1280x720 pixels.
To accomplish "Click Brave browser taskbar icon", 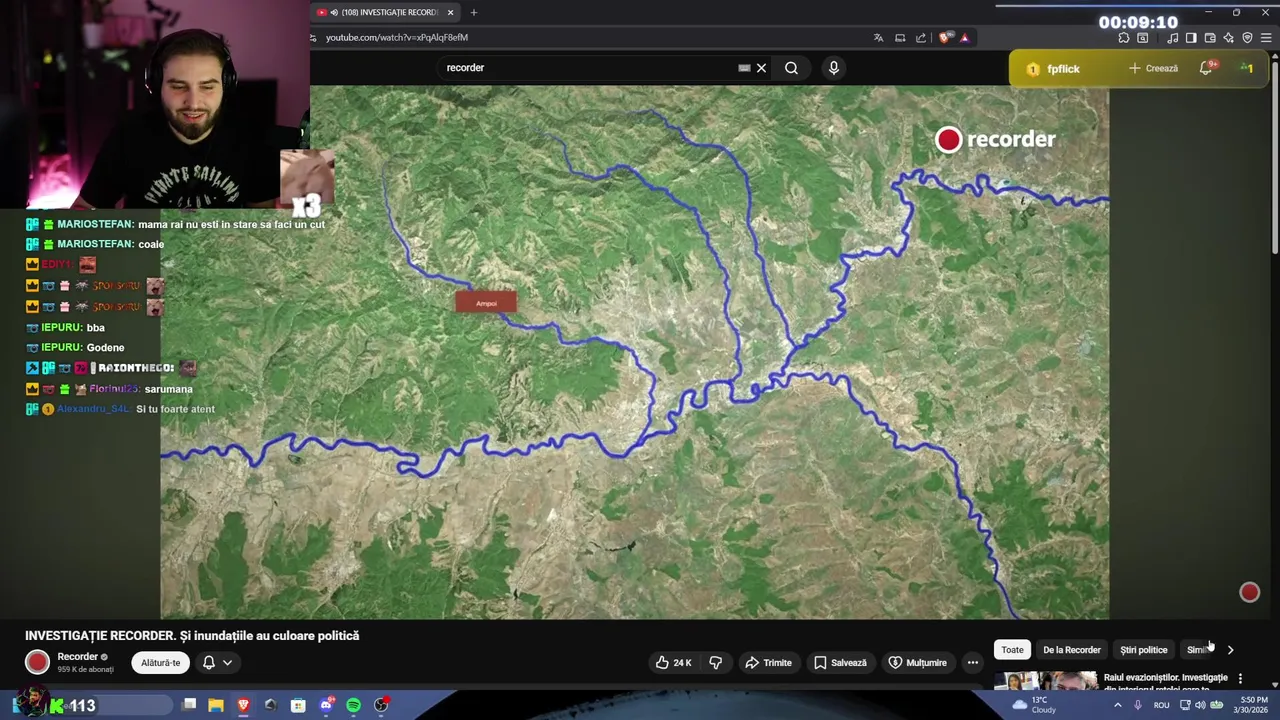I will pos(243,705).
